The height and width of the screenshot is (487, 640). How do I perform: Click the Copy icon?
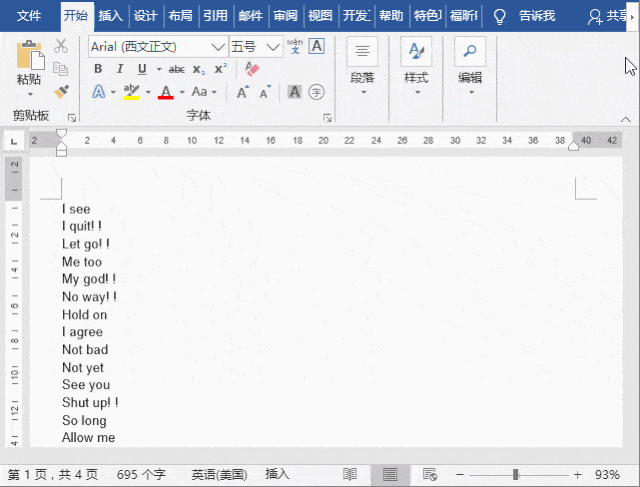tap(61, 69)
